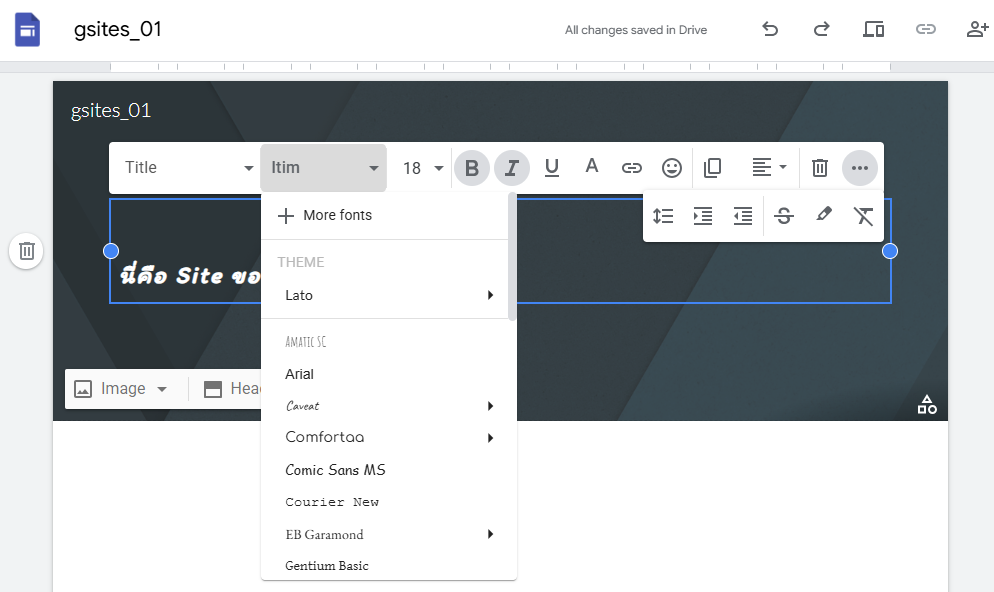Open the font size 18 dropdown
This screenshot has width=994, height=592.
(422, 168)
